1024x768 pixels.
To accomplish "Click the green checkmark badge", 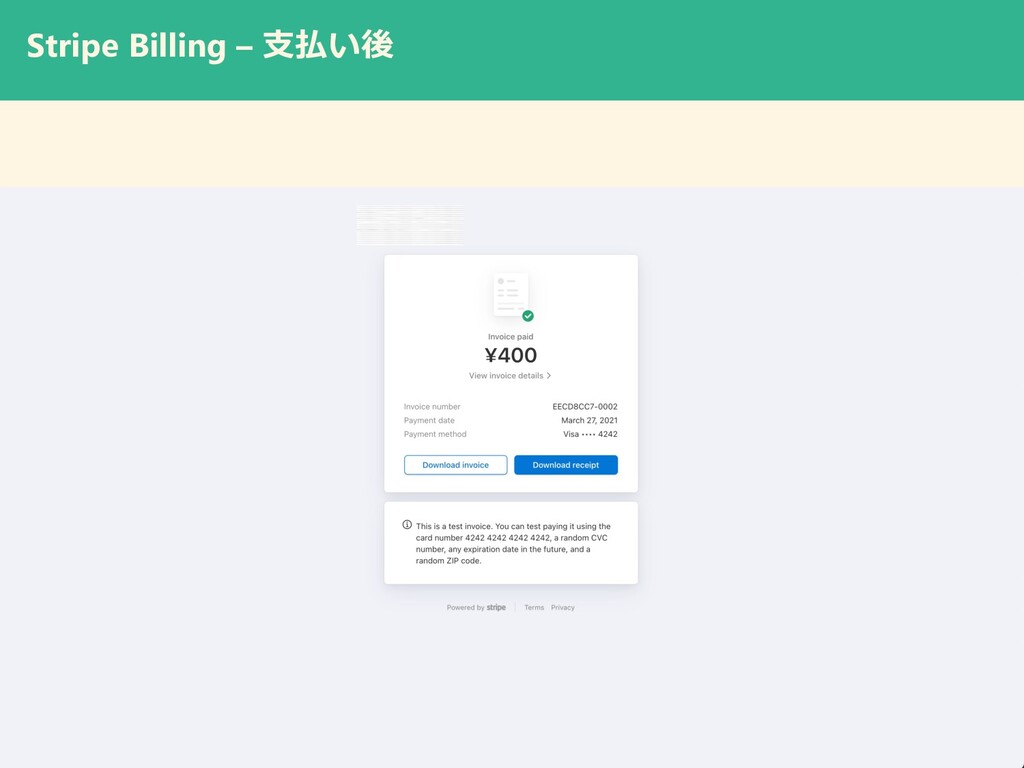I will (x=528, y=316).
